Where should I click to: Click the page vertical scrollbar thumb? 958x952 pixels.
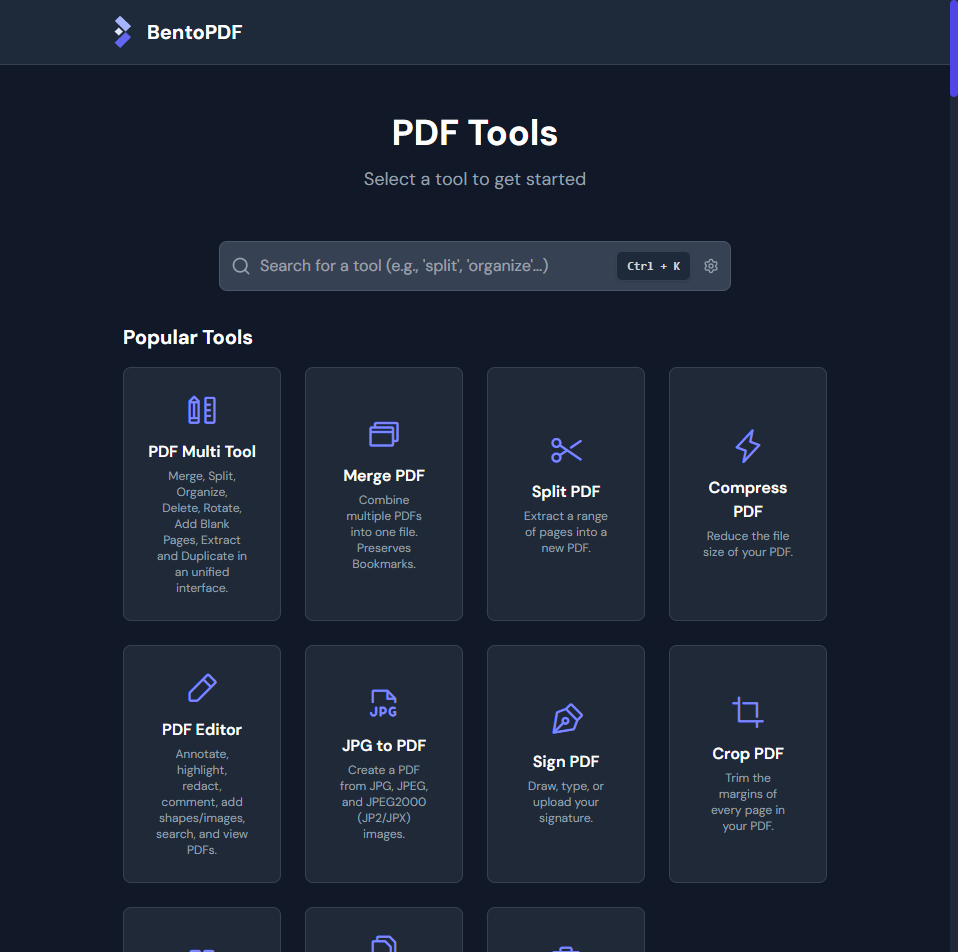coord(953,48)
